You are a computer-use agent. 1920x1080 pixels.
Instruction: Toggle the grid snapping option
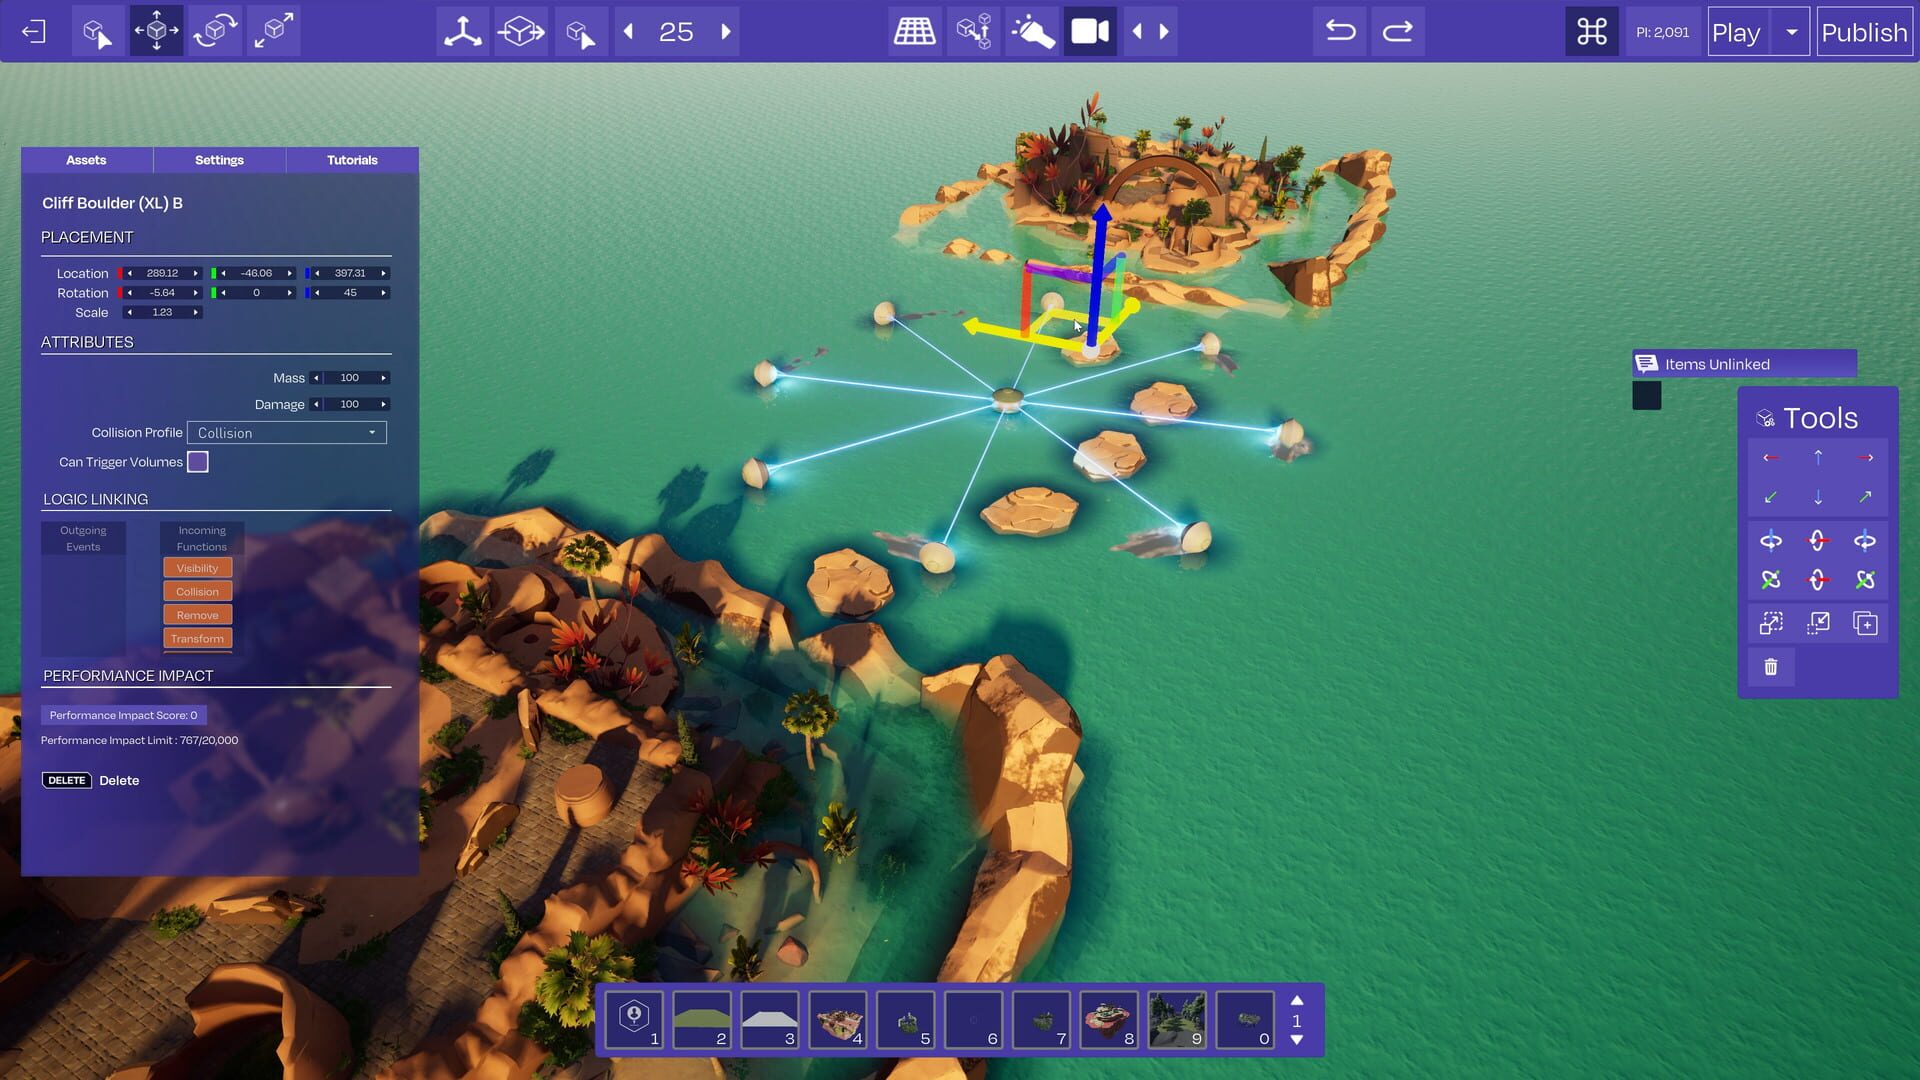[914, 31]
